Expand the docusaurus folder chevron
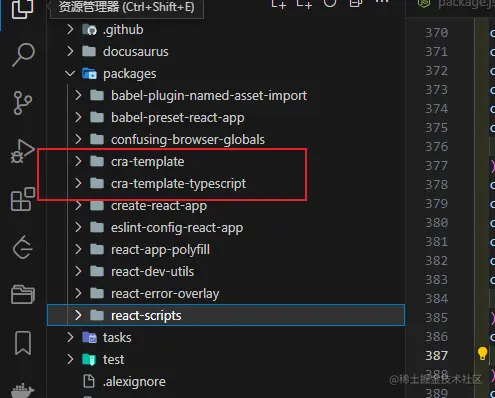The width and height of the screenshot is (495, 398). click(x=70, y=51)
